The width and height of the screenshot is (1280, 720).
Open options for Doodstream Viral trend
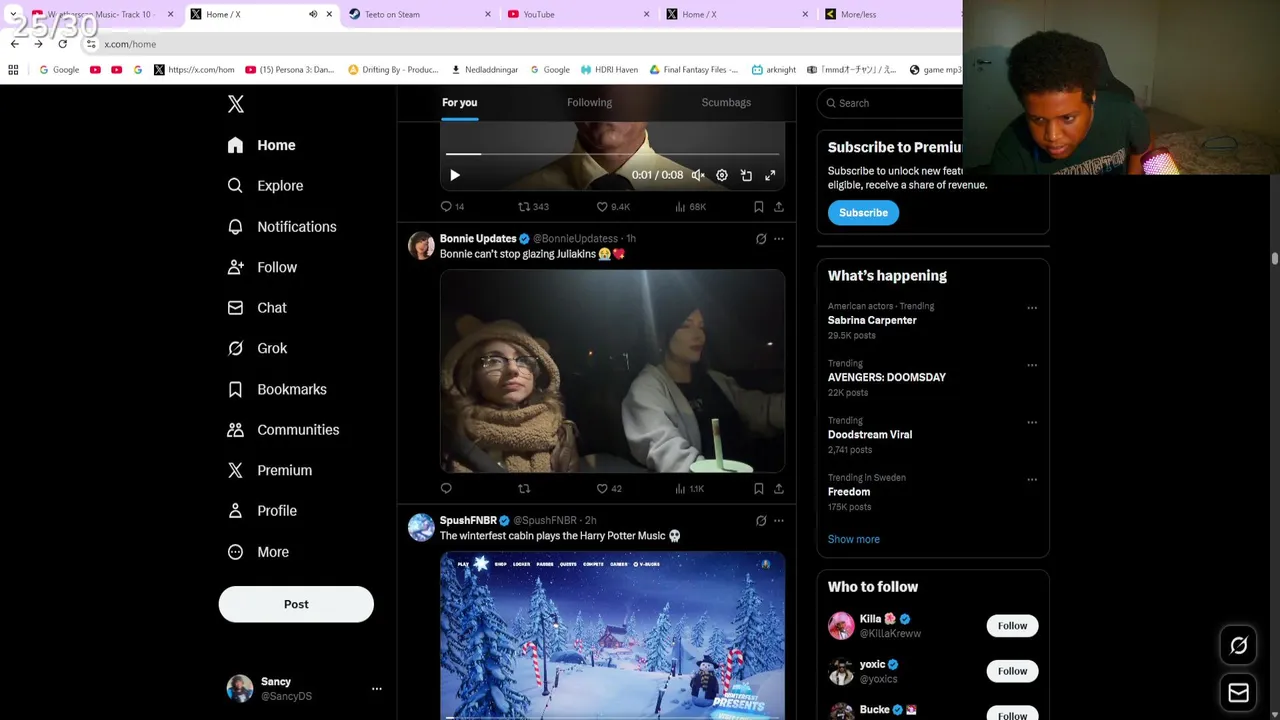(1032, 422)
